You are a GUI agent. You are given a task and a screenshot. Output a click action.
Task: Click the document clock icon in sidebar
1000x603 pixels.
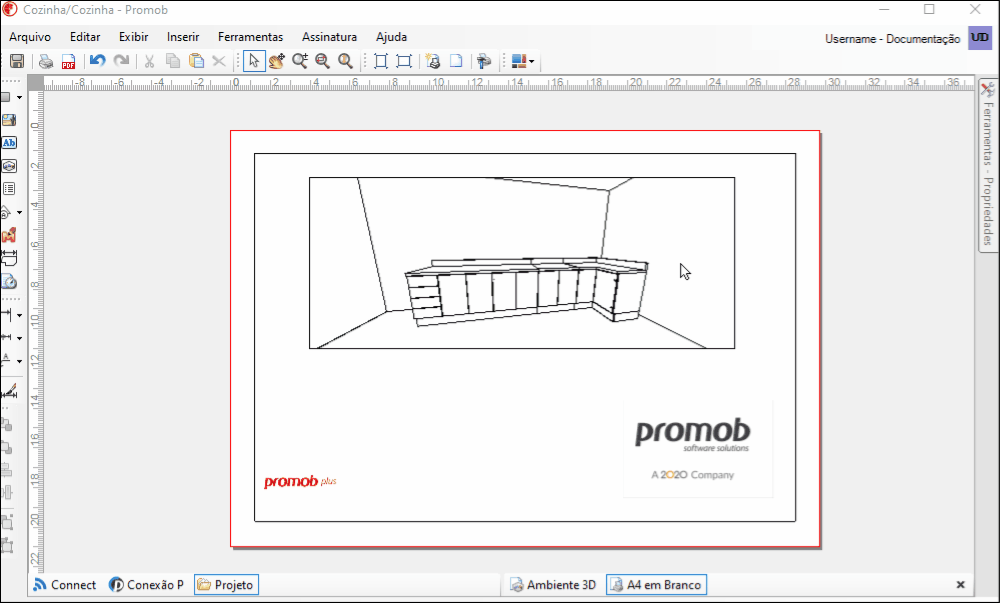click(9, 281)
